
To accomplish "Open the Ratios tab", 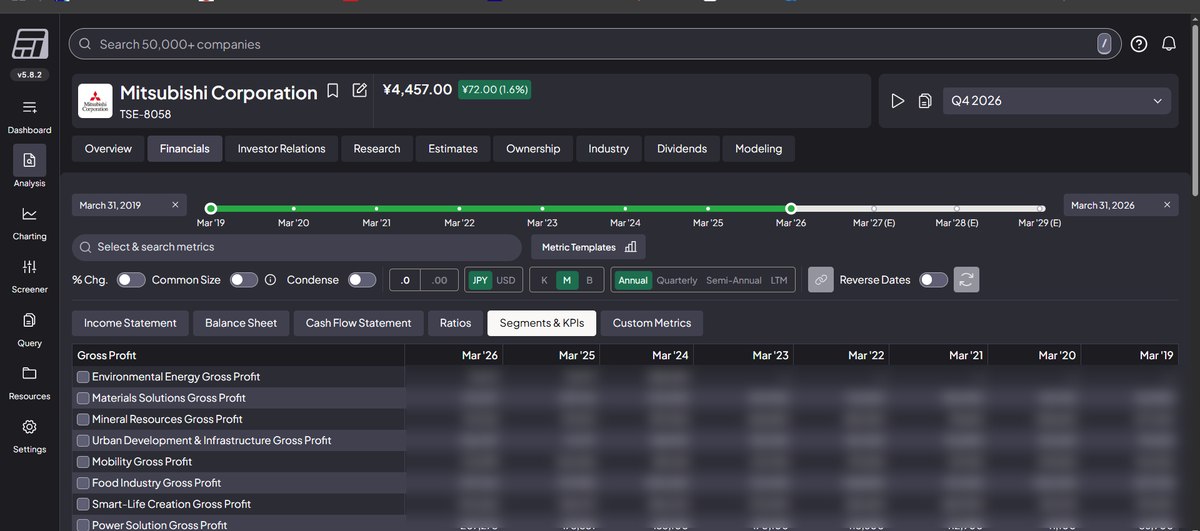I will click(x=455, y=323).
